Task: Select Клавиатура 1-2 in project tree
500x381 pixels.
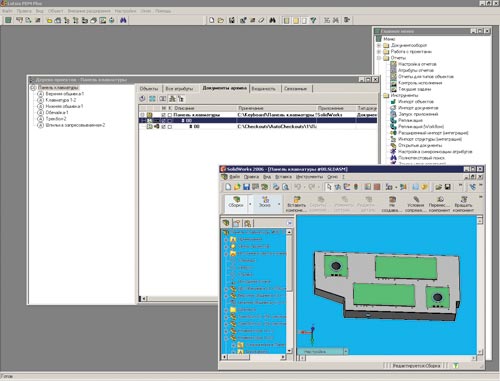Action: (x=61, y=100)
